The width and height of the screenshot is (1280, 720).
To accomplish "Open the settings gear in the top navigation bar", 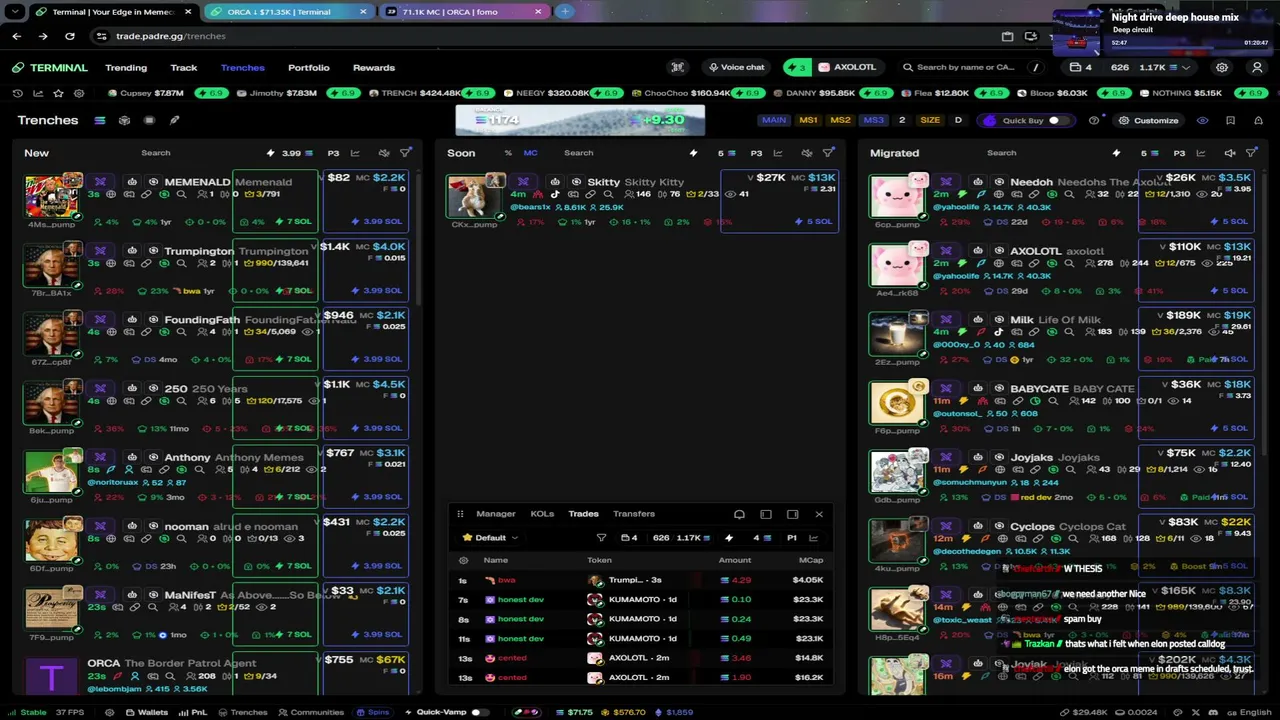I will (x=1222, y=67).
